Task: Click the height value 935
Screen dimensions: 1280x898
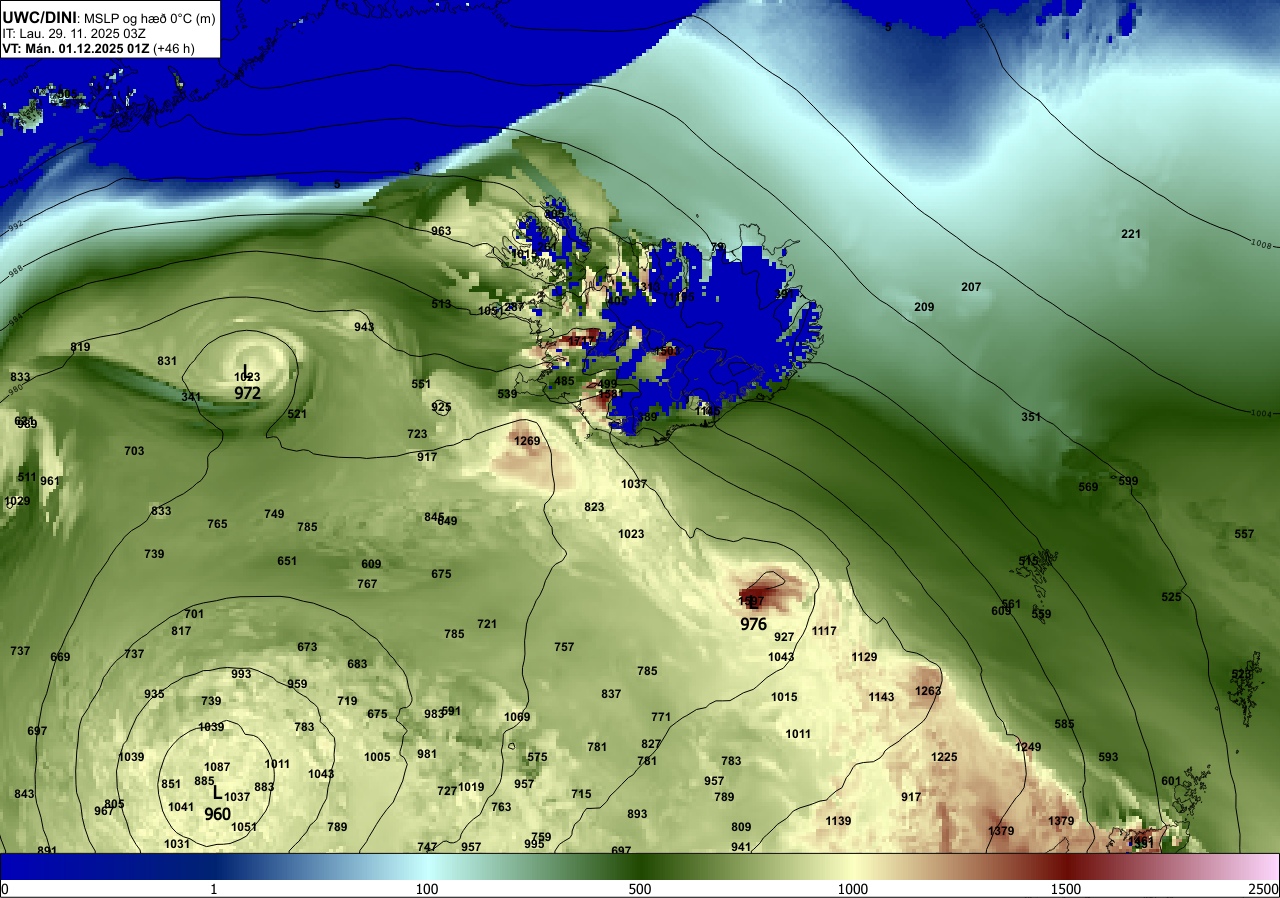Action: click(x=154, y=694)
